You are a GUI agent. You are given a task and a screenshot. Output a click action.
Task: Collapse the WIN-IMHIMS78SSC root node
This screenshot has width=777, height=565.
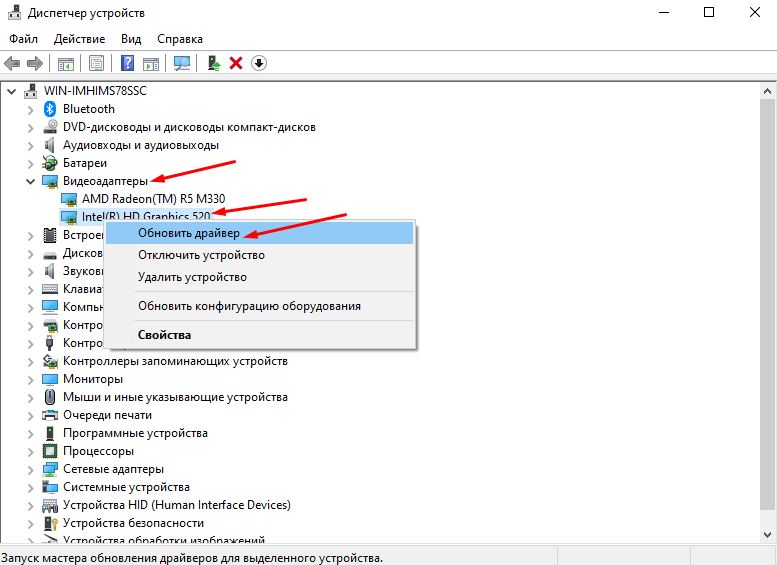click(x=11, y=91)
